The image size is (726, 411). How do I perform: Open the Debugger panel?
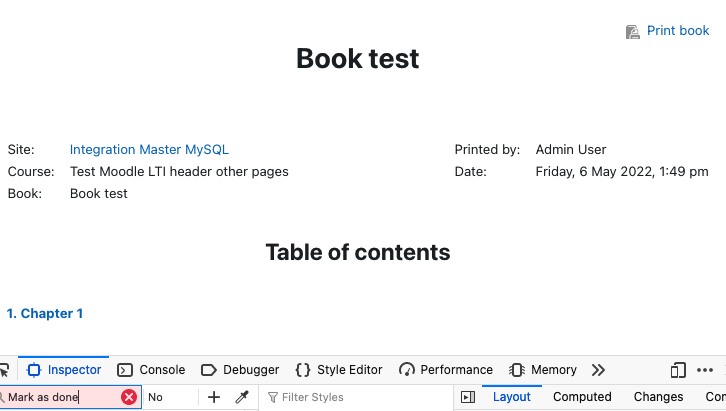[x=240, y=370]
